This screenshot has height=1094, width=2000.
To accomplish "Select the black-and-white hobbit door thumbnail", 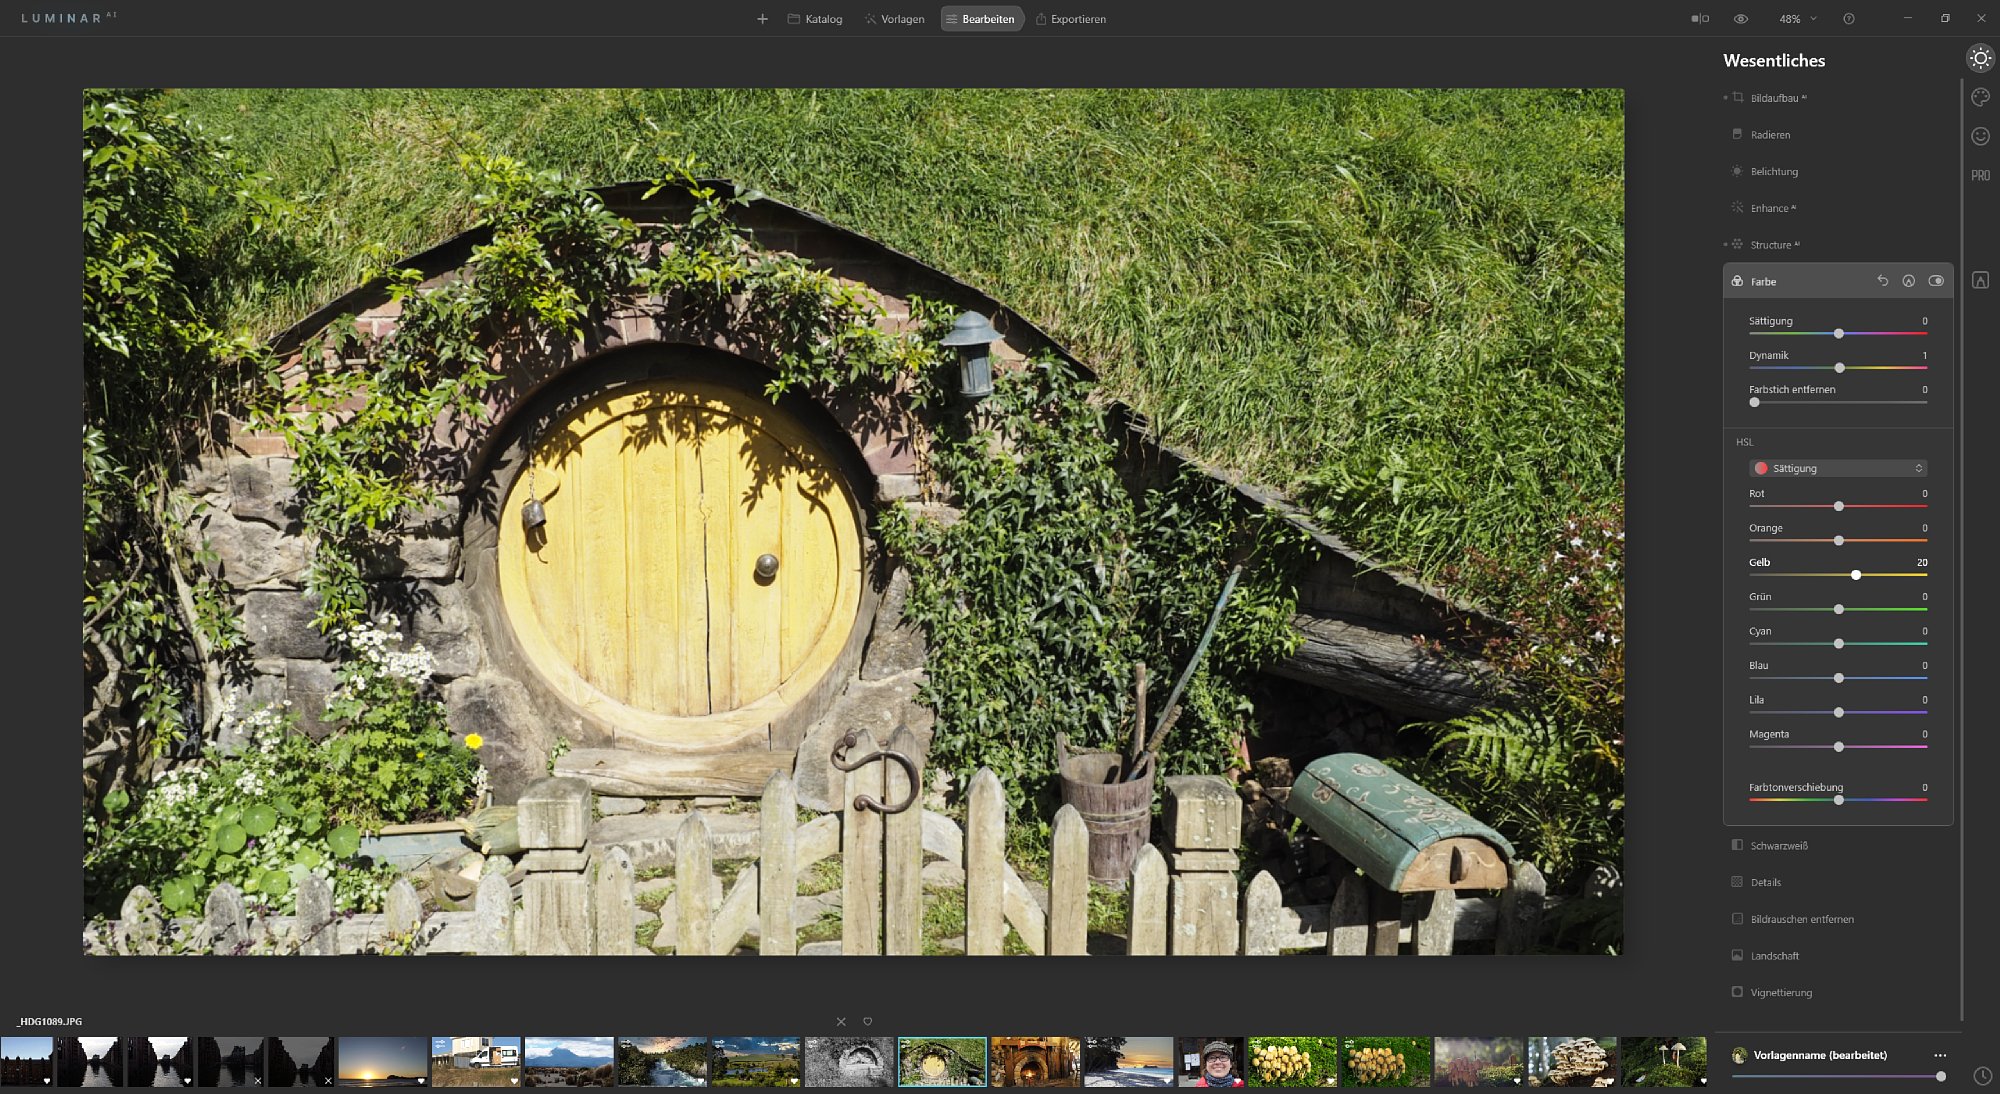I will [849, 1062].
